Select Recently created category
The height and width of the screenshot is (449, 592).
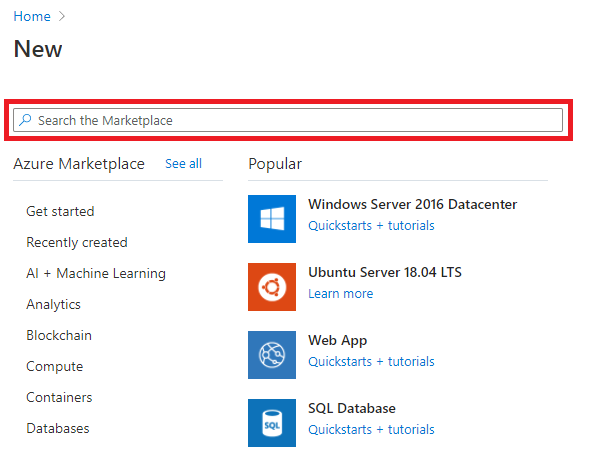[77, 242]
